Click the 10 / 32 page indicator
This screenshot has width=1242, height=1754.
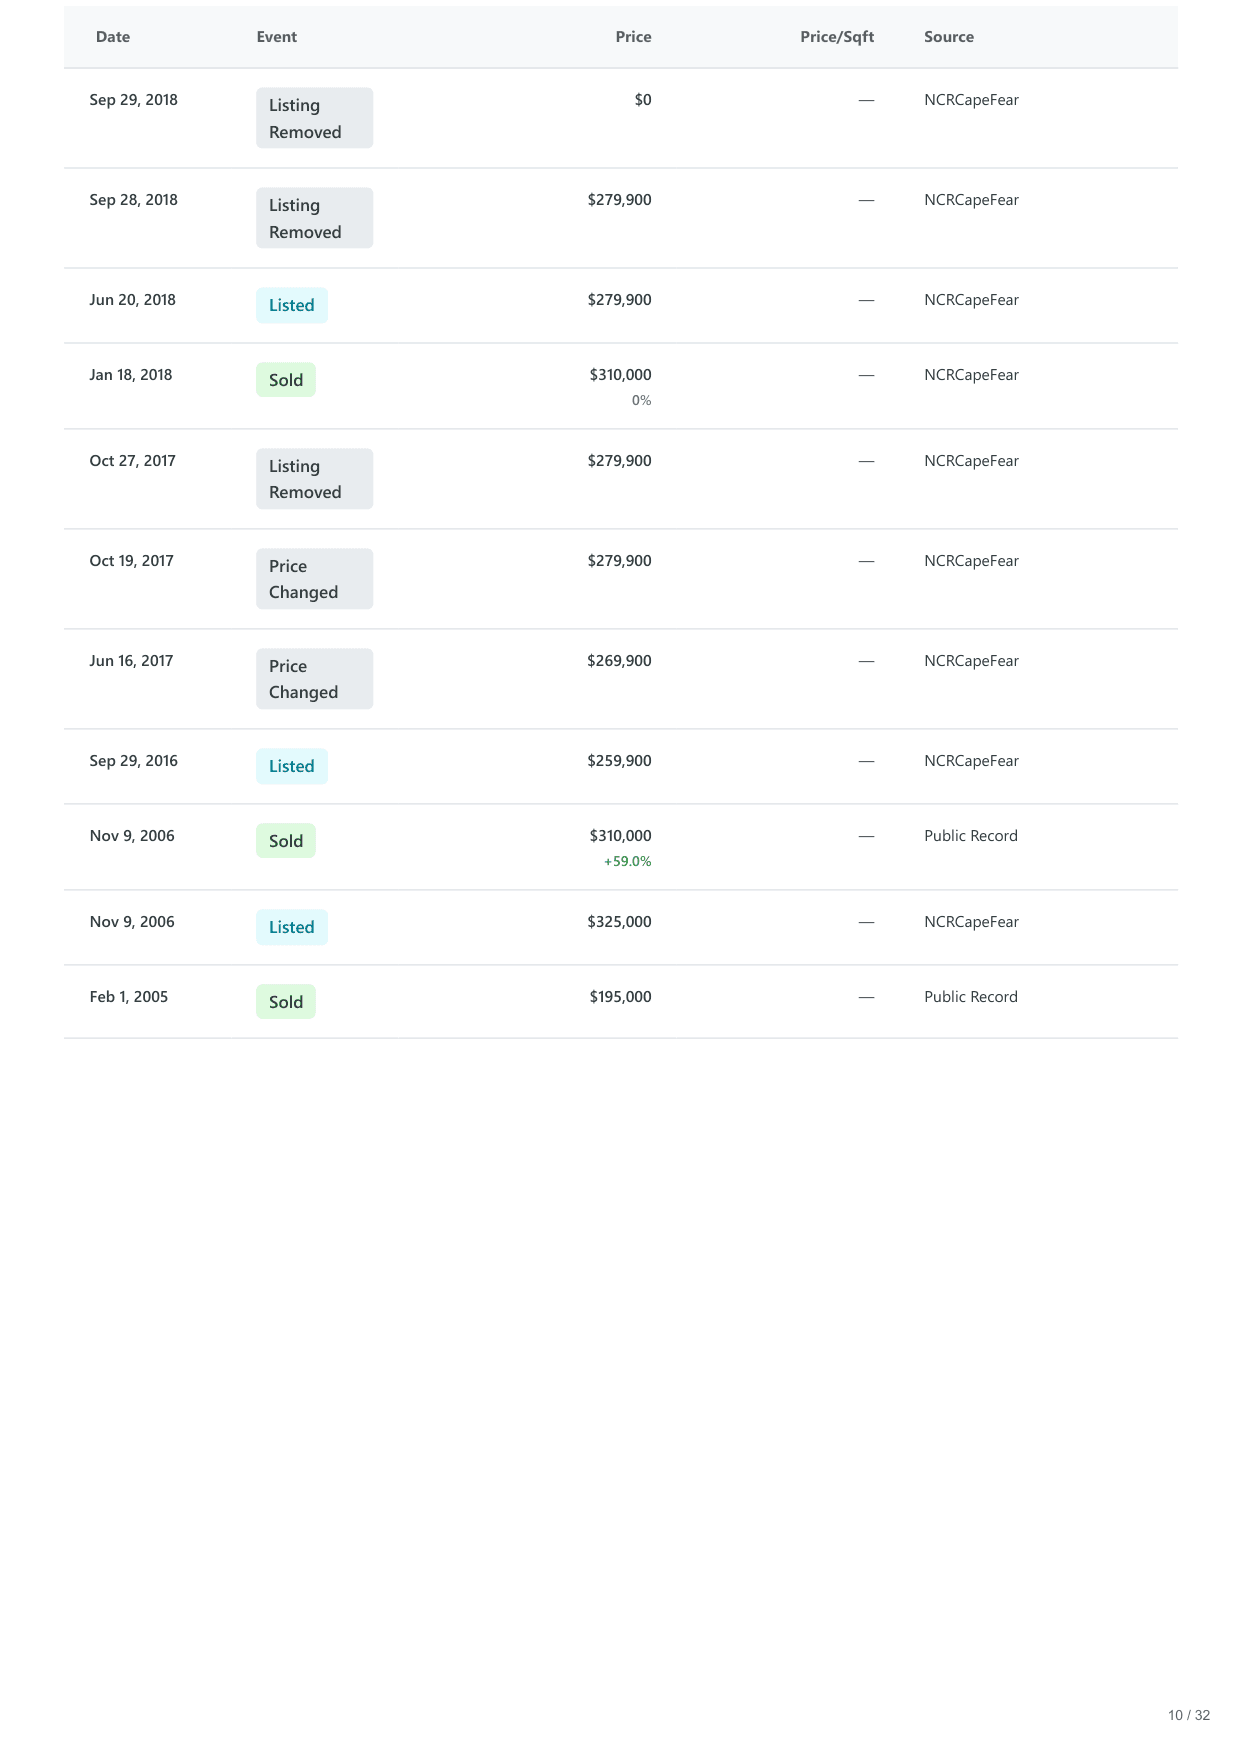point(1188,1715)
